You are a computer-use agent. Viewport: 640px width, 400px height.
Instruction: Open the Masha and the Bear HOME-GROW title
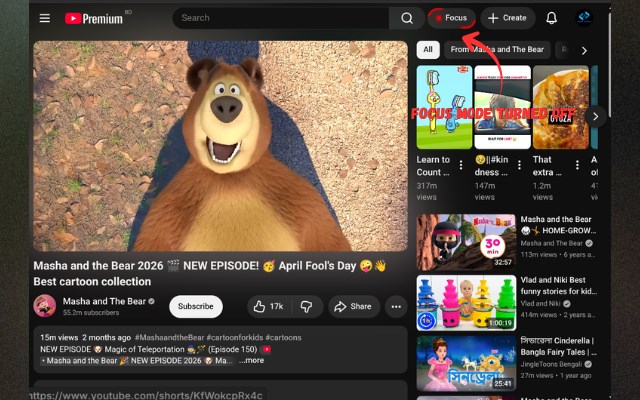(x=558, y=225)
